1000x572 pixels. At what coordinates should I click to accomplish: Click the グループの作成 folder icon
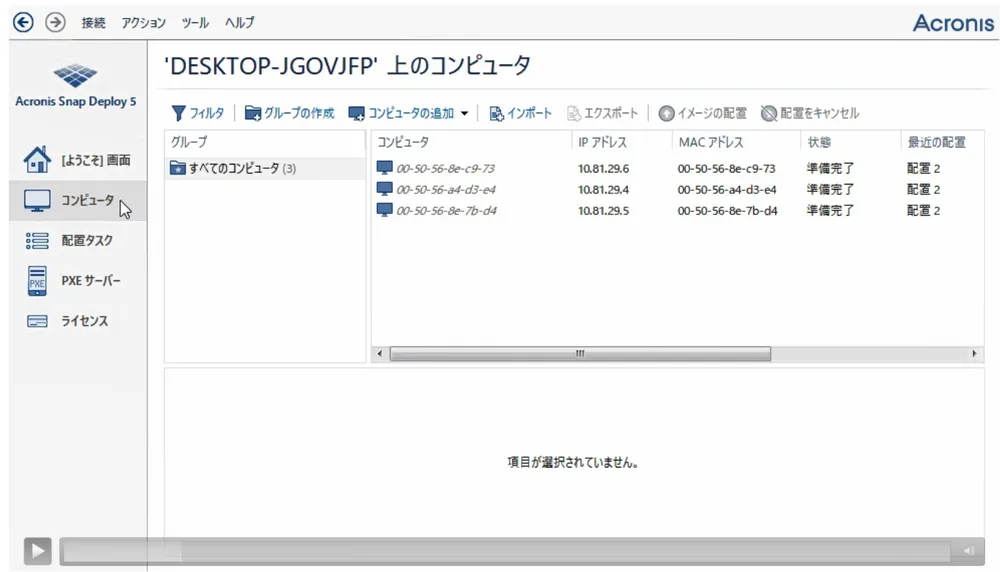(x=253, y=114)
